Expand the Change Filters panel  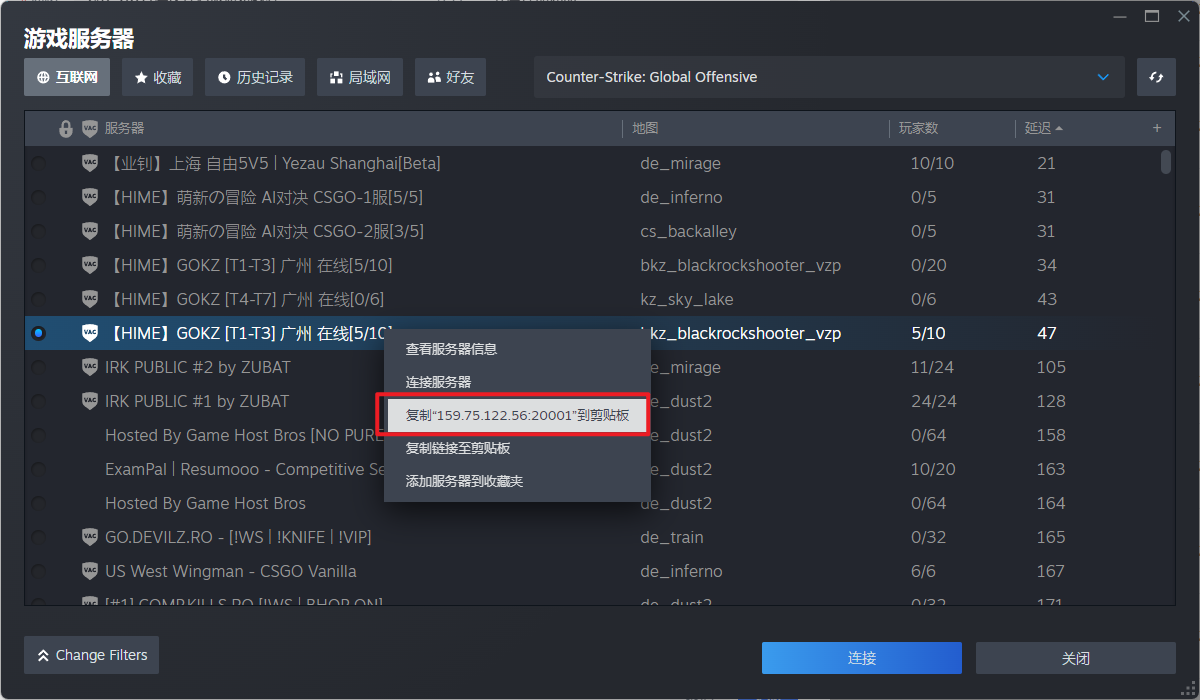91,655
